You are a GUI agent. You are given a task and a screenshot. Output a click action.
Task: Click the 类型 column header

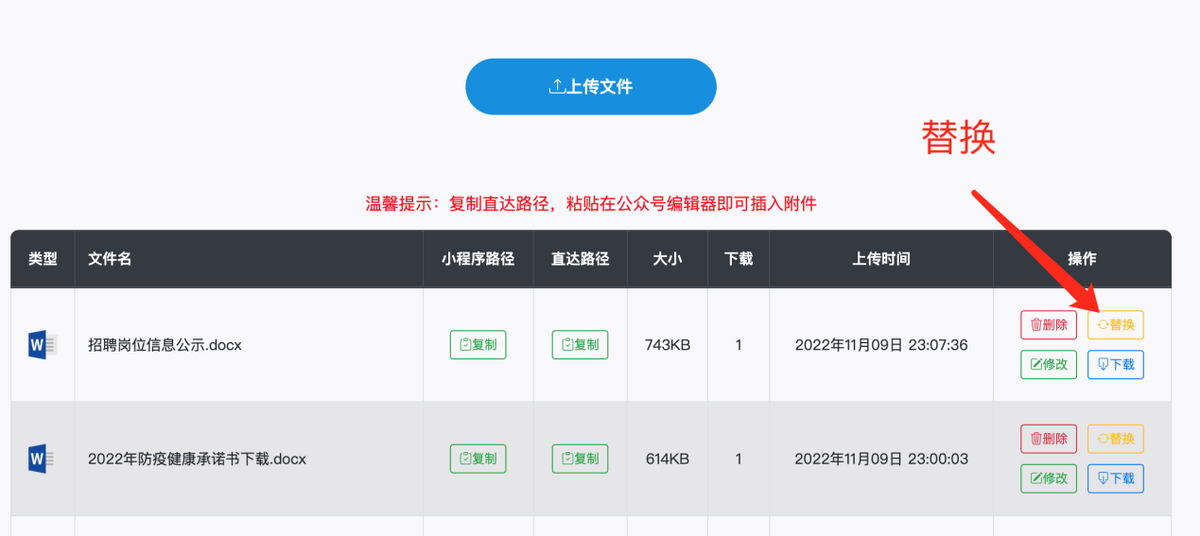pyautogui.click(x=43, y=259)
